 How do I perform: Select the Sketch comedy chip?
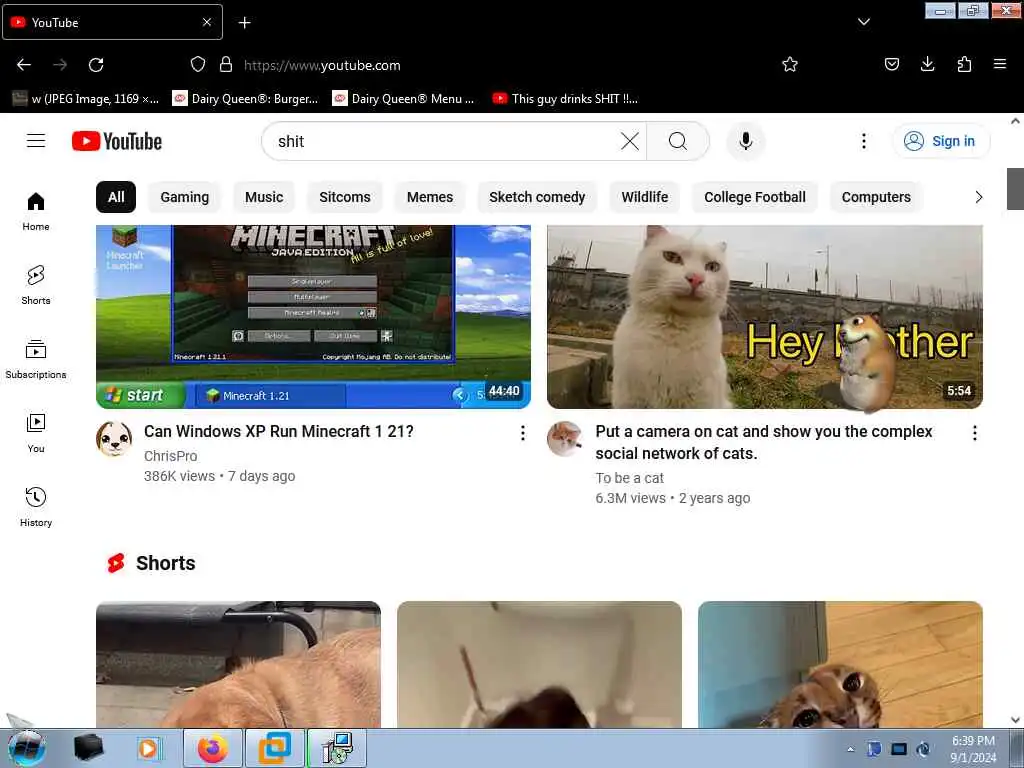pos(537,197)
